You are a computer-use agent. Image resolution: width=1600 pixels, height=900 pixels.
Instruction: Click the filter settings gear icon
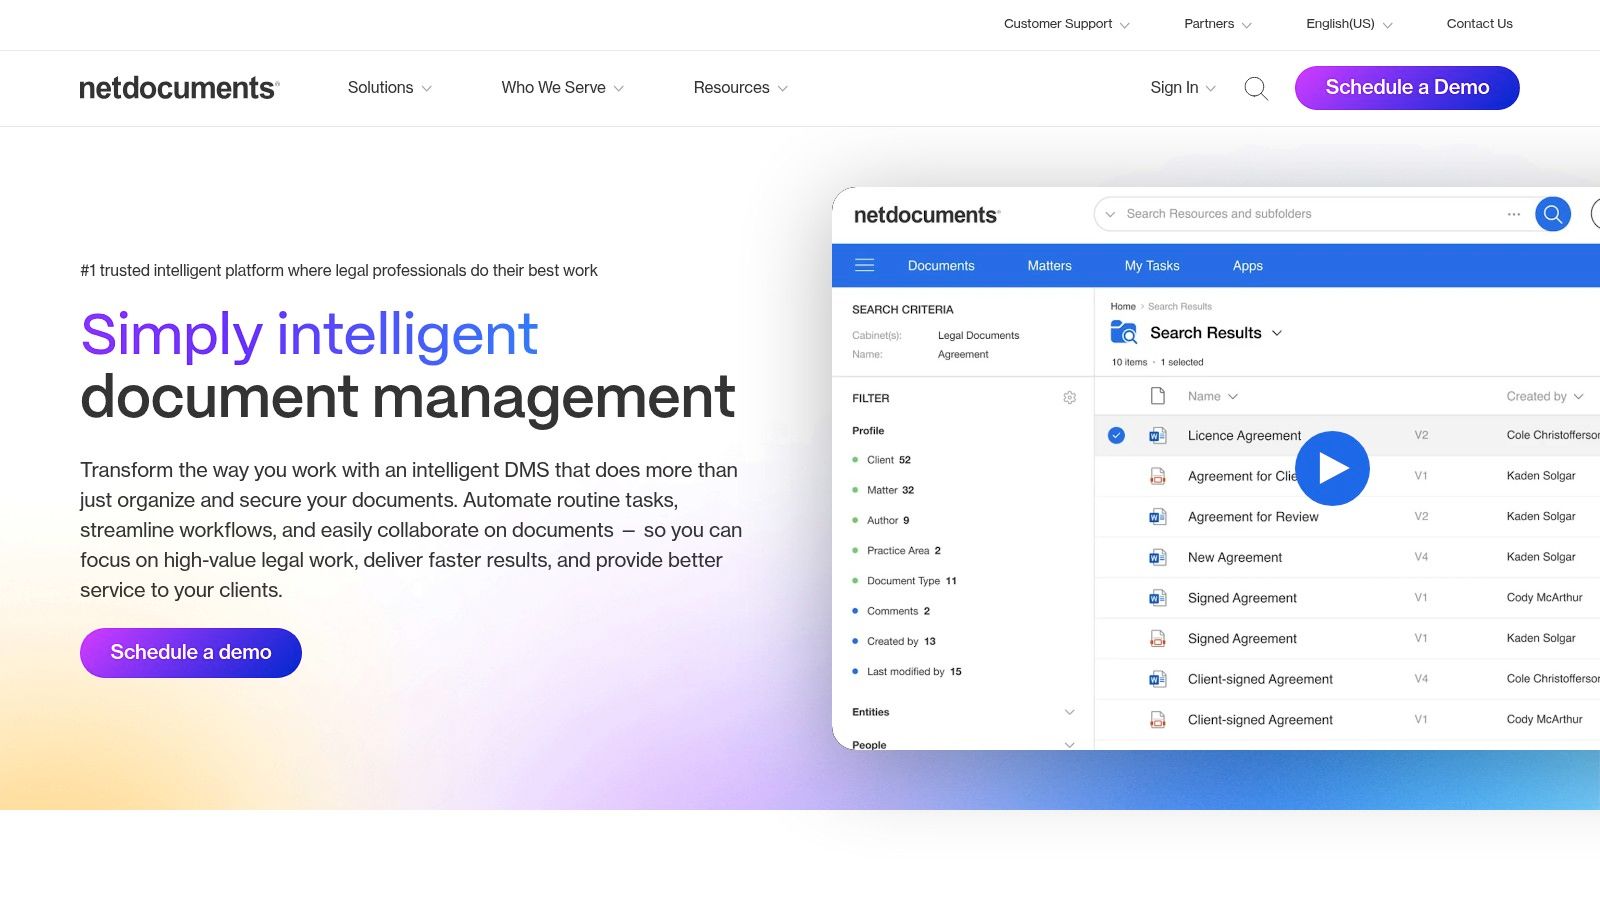pos(1069,398)
